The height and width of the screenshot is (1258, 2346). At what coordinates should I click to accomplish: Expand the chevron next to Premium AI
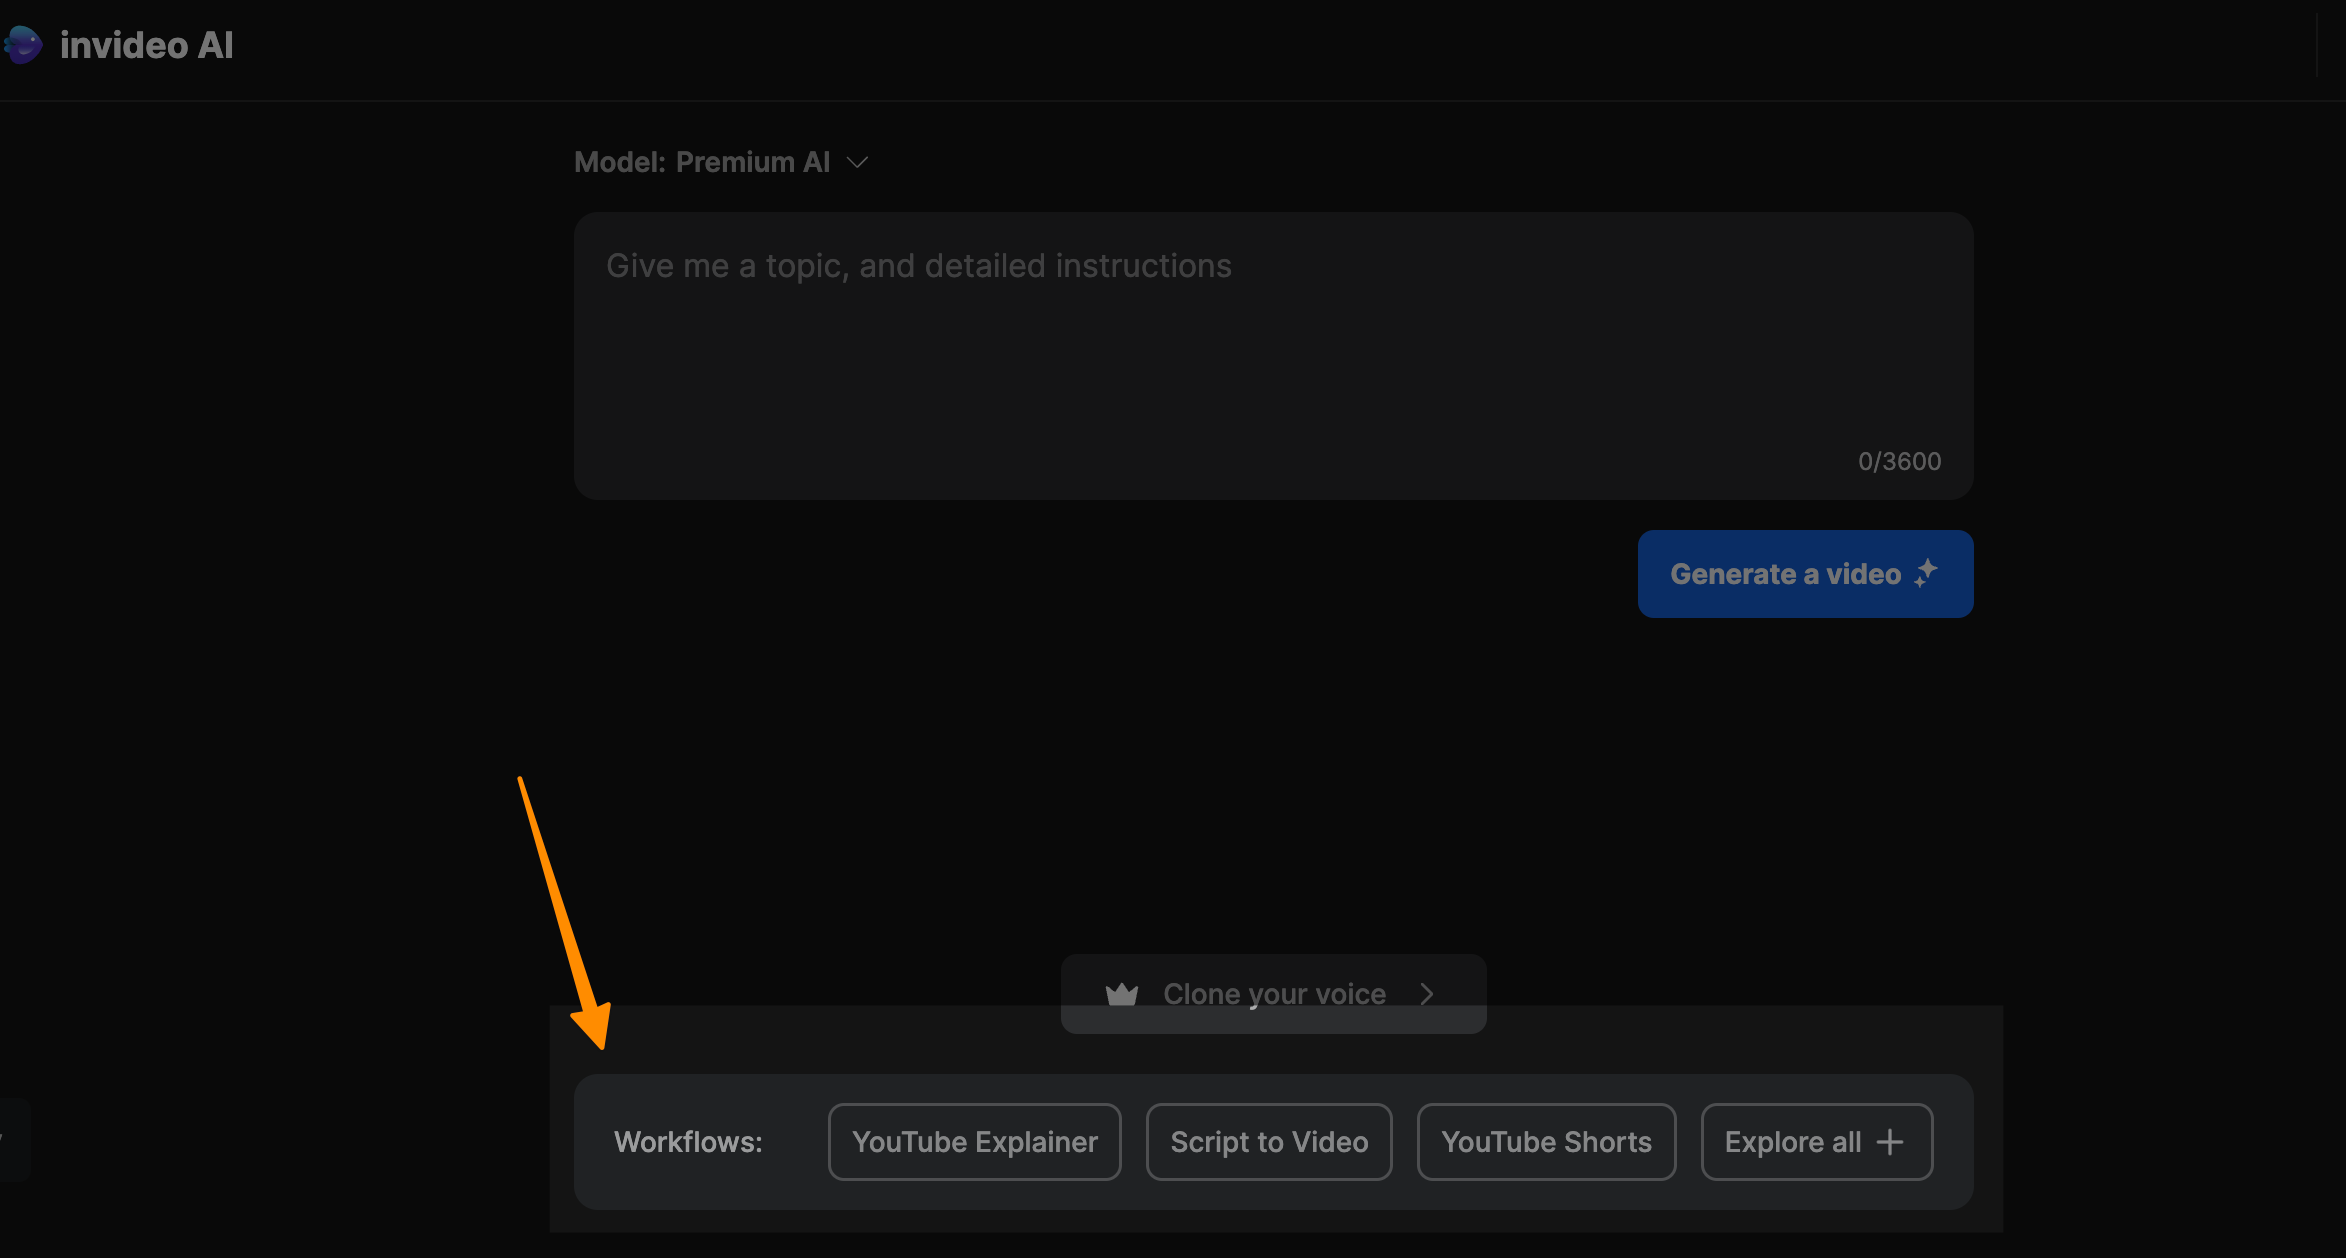point(857,162)
